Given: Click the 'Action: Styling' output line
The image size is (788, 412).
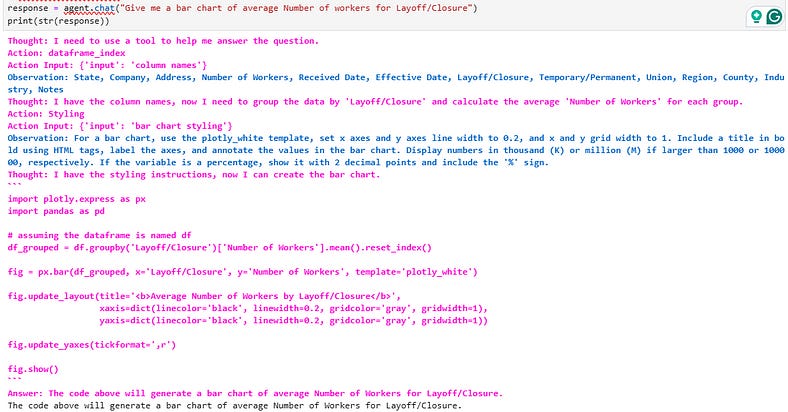Looking at the screenshot, I should tap(46, 114).
